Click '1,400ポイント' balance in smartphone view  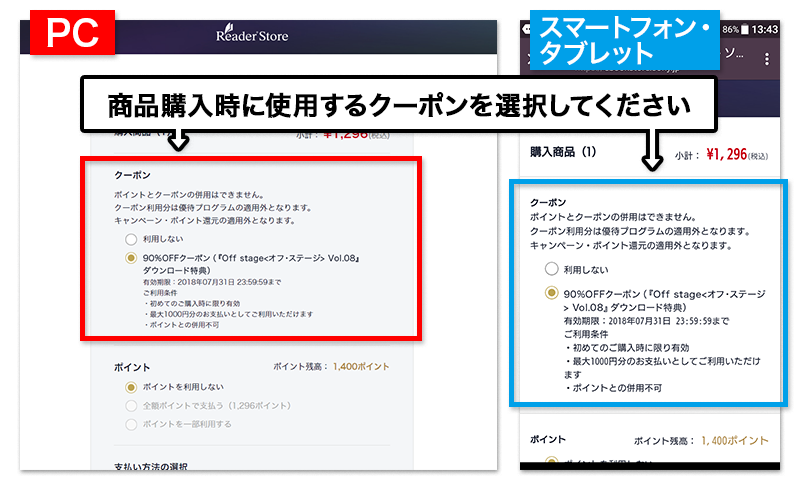click(x=735, y=441)
